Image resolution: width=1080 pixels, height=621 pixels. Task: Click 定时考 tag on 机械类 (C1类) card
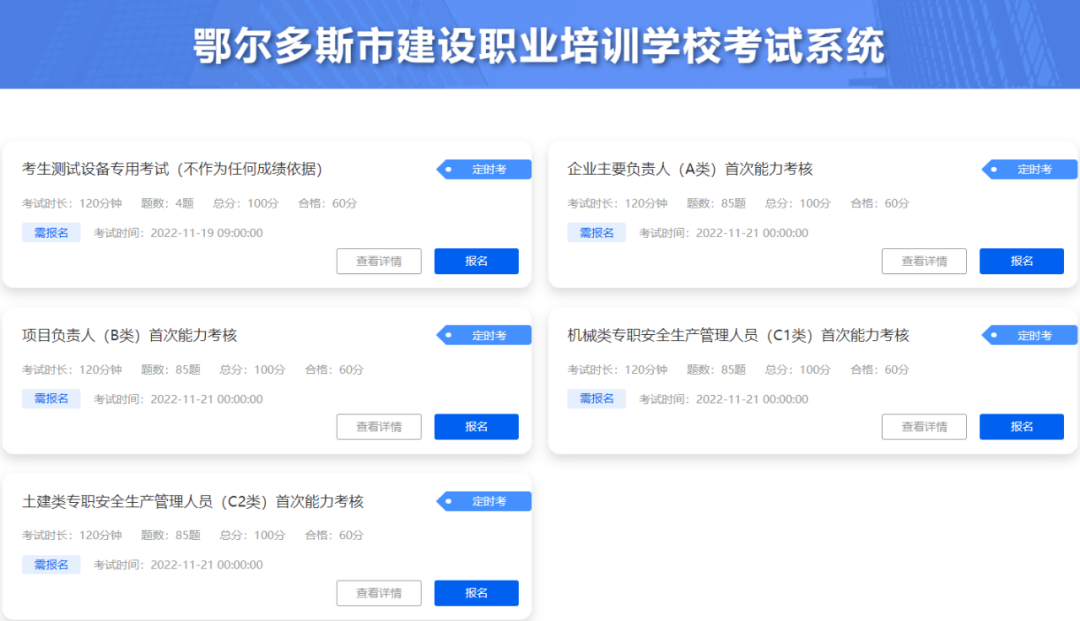[1030, 335]
